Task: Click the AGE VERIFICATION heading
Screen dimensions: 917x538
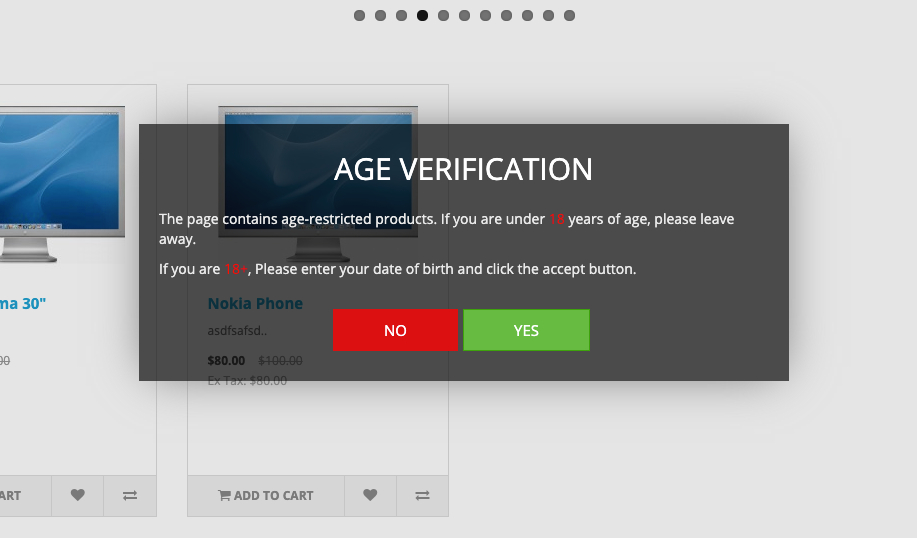Action: (x=463, y=170)
